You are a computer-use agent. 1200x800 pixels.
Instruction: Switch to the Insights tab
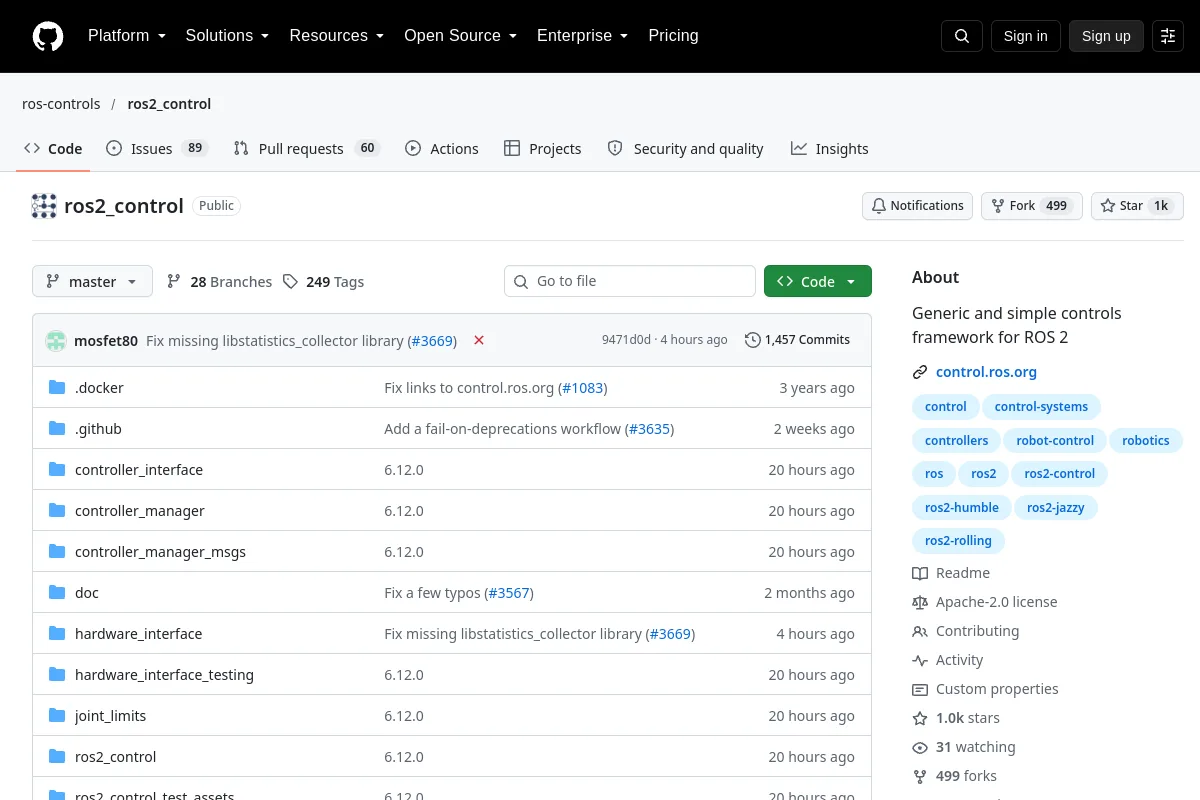[830, 148]
